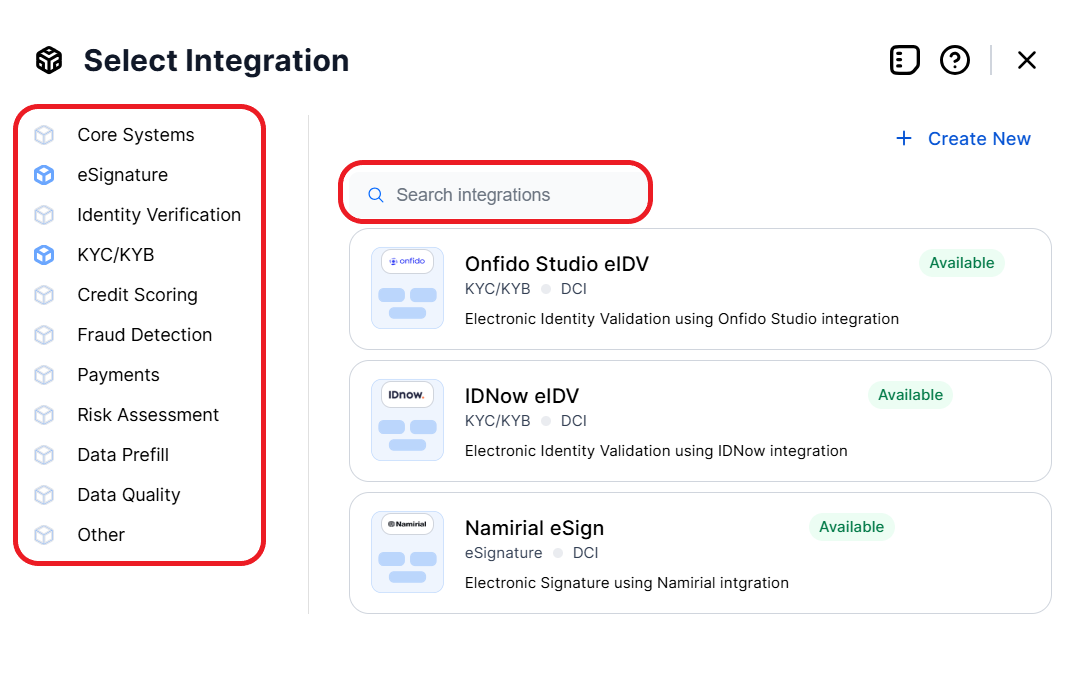Click the magnifier icon in search box
This screenshot has width=1086, height=679.
pos(376,195)
